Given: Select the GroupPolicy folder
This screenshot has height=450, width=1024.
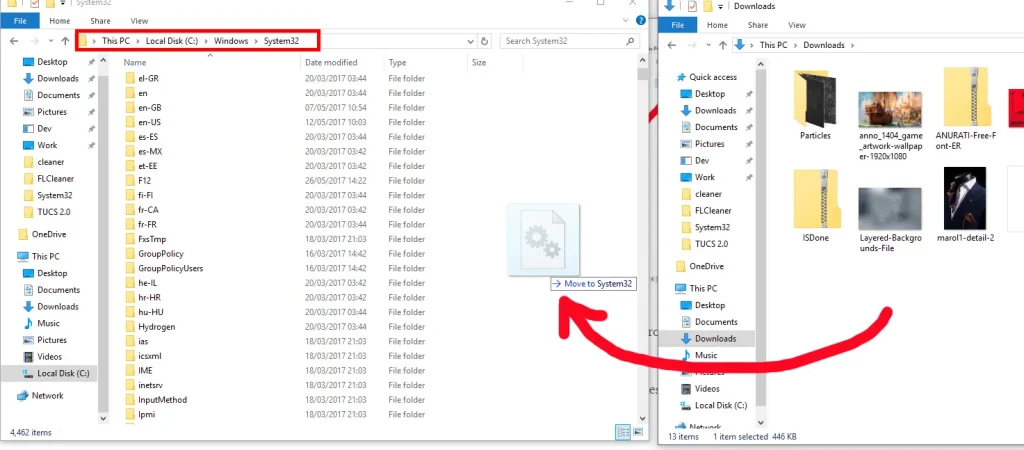Looking at the screenshot, I should 161,253.
